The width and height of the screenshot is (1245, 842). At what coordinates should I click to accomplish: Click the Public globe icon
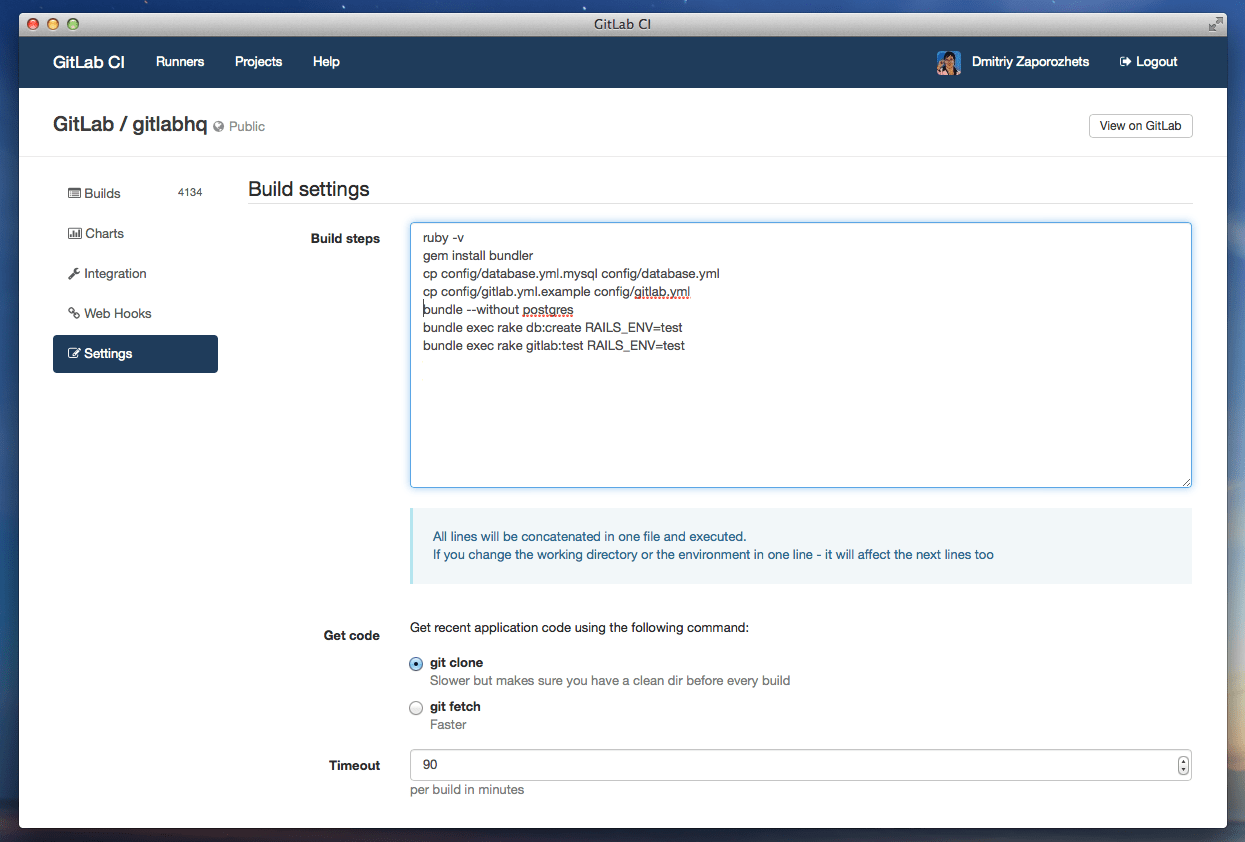pyautogui.click(x=219, y=127)
